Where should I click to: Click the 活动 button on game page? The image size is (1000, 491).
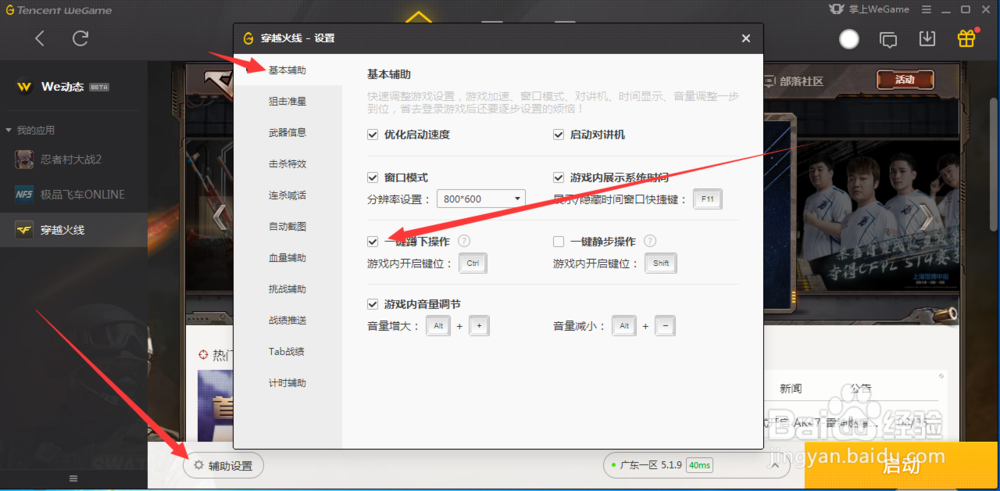(905, 80)
